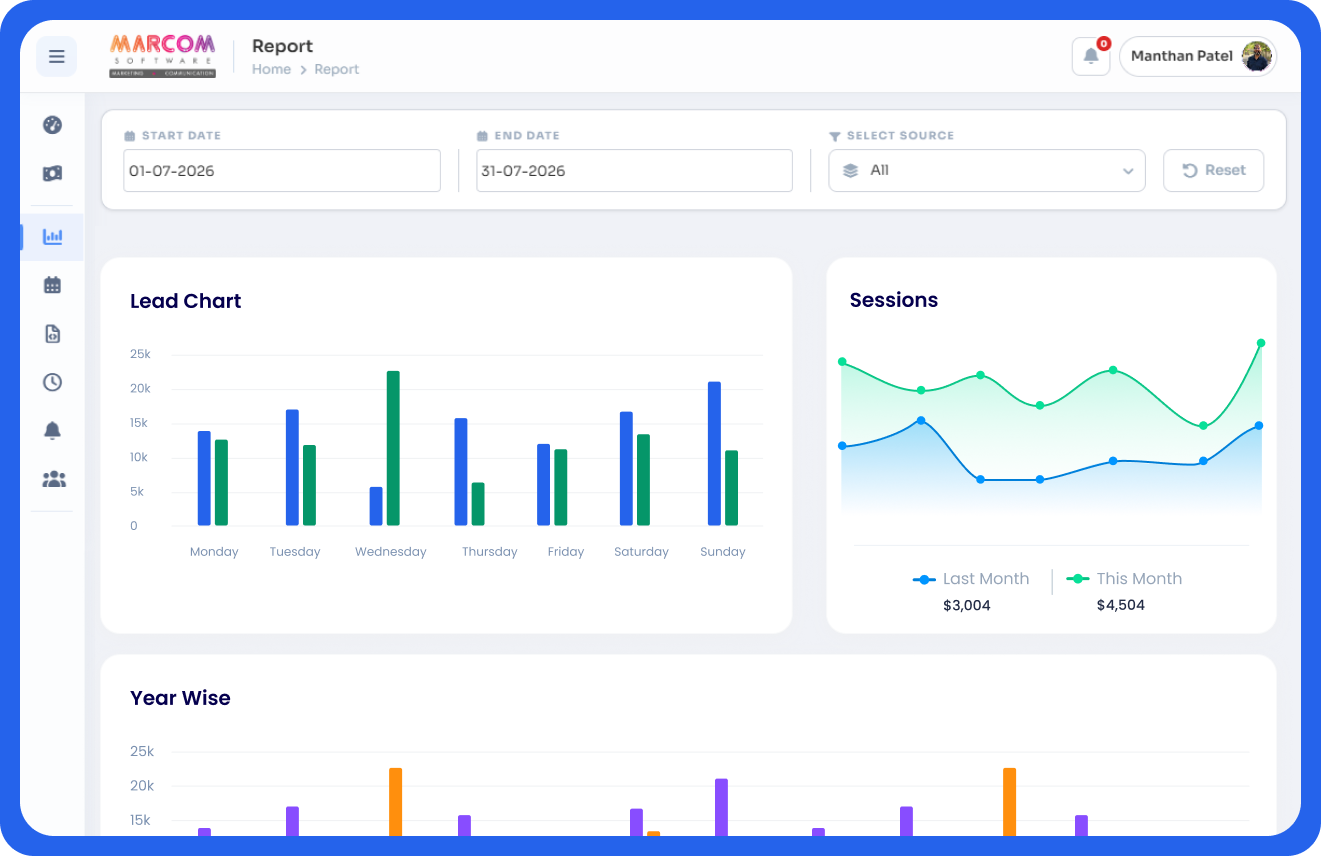
Task: Toggle Last Month legend series
Action: 971,579
